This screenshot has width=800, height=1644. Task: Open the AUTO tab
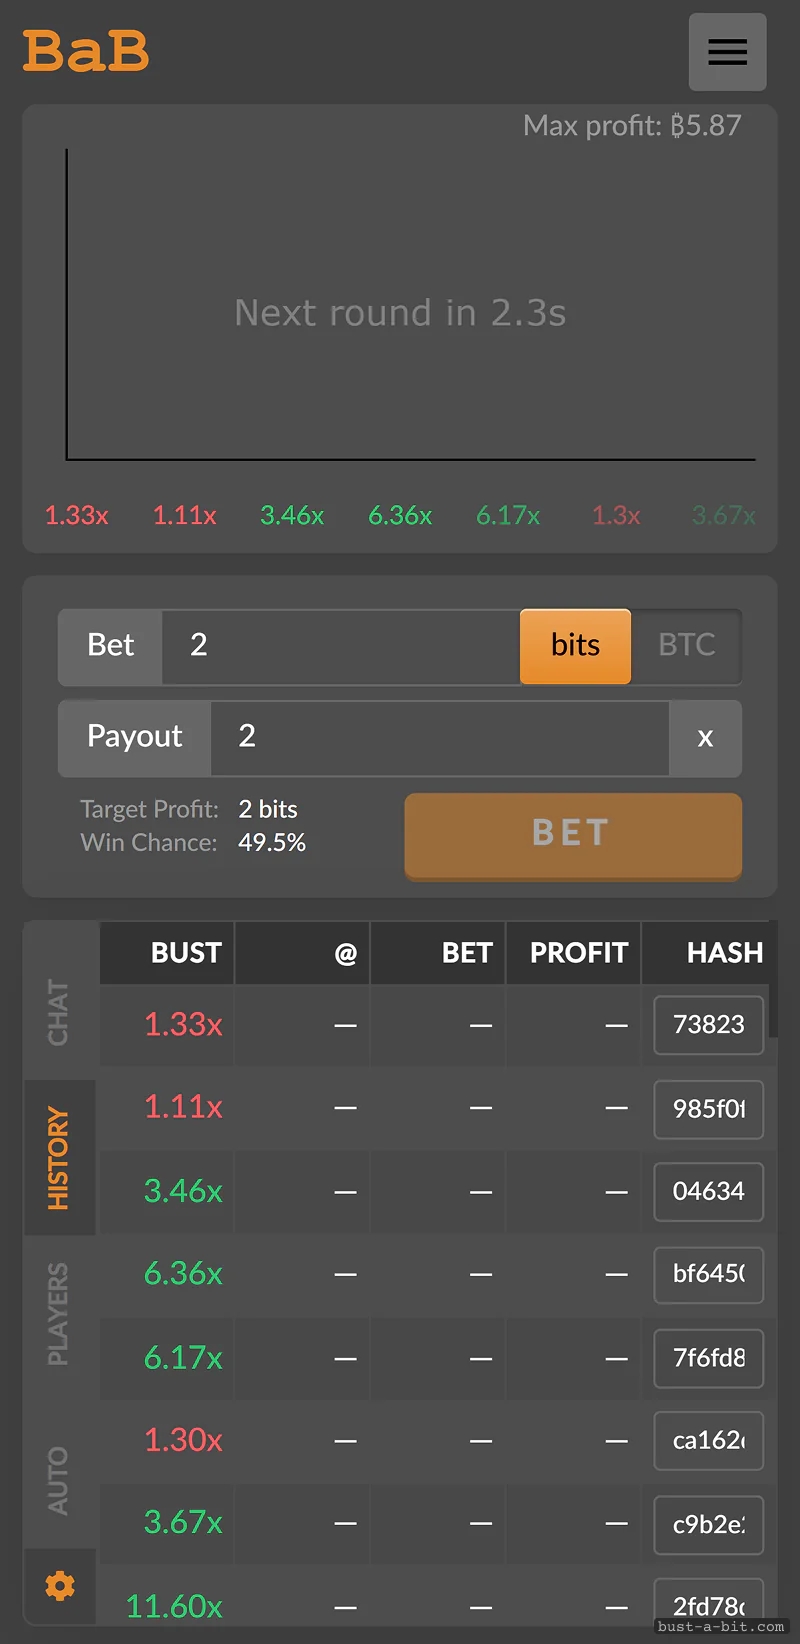[60, 1480]
